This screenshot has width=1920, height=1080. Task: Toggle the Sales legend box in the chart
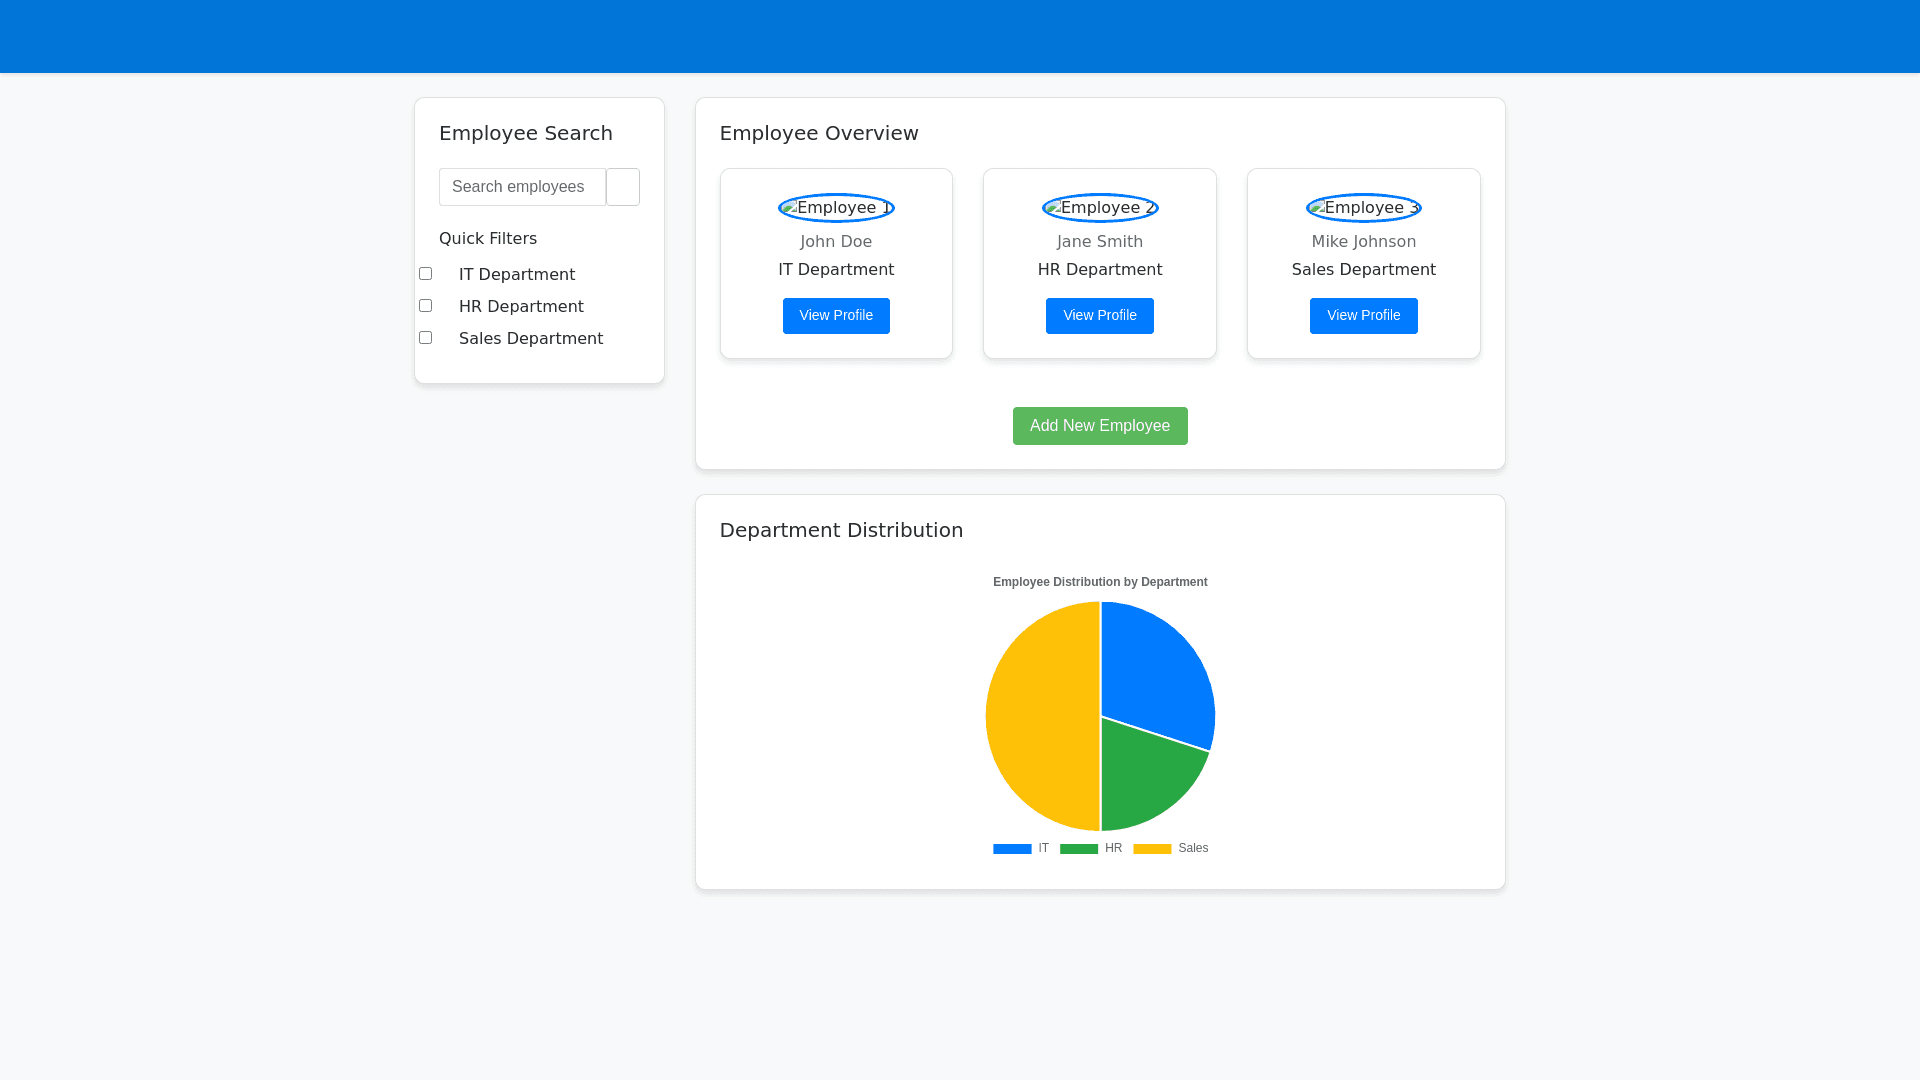(x=1152, y=849)
